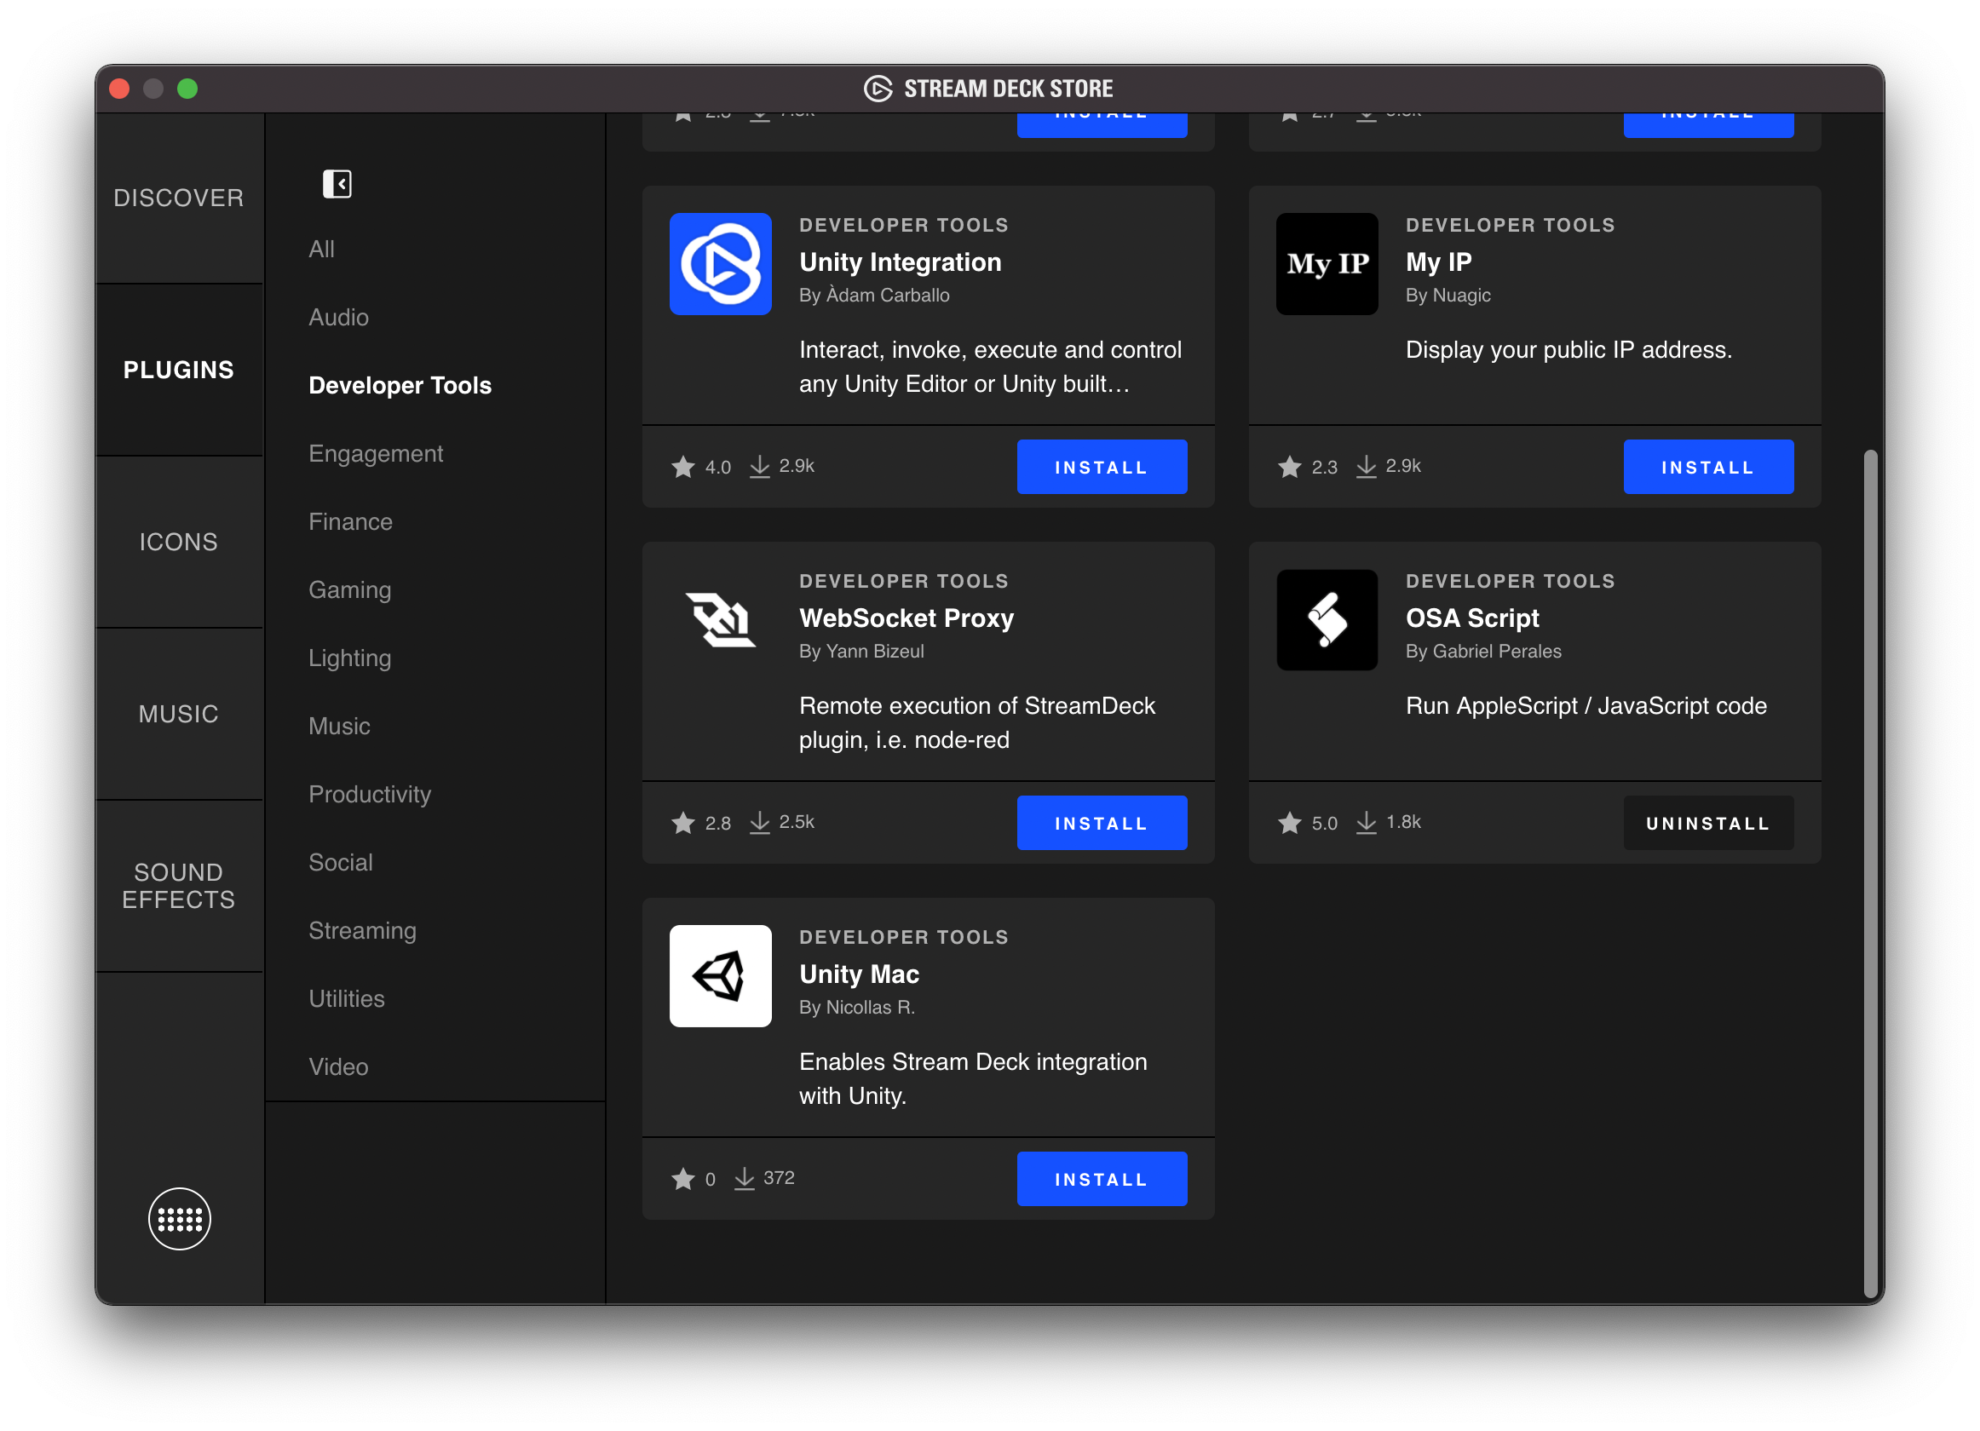This screenshot has height=1431, width=1980.
Task: Click the collapse sidebar icon above All
Action: coord(337,184)
